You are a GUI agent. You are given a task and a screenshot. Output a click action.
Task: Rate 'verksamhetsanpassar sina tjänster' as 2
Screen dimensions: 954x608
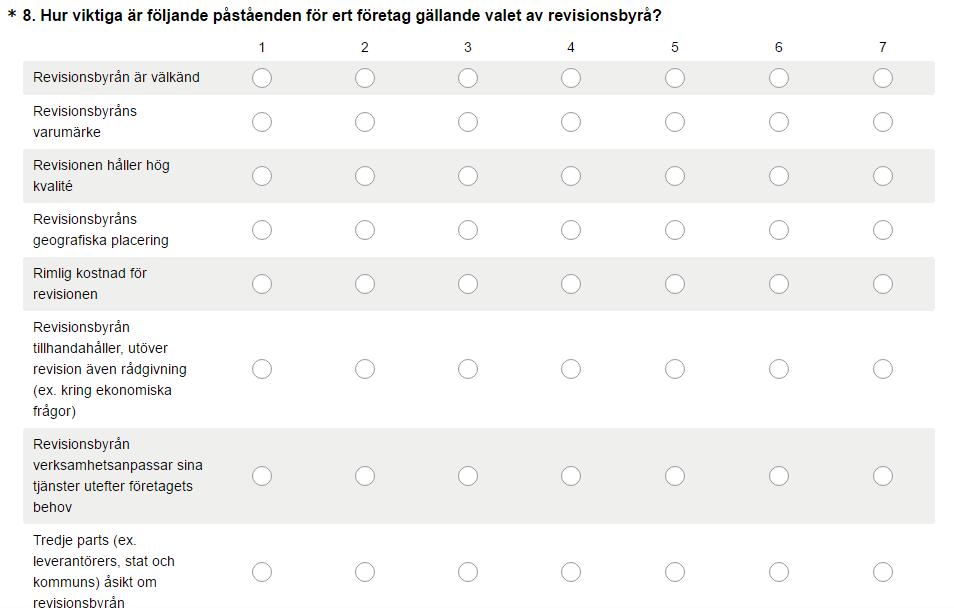pyautogui.click(x=364, y=476)
